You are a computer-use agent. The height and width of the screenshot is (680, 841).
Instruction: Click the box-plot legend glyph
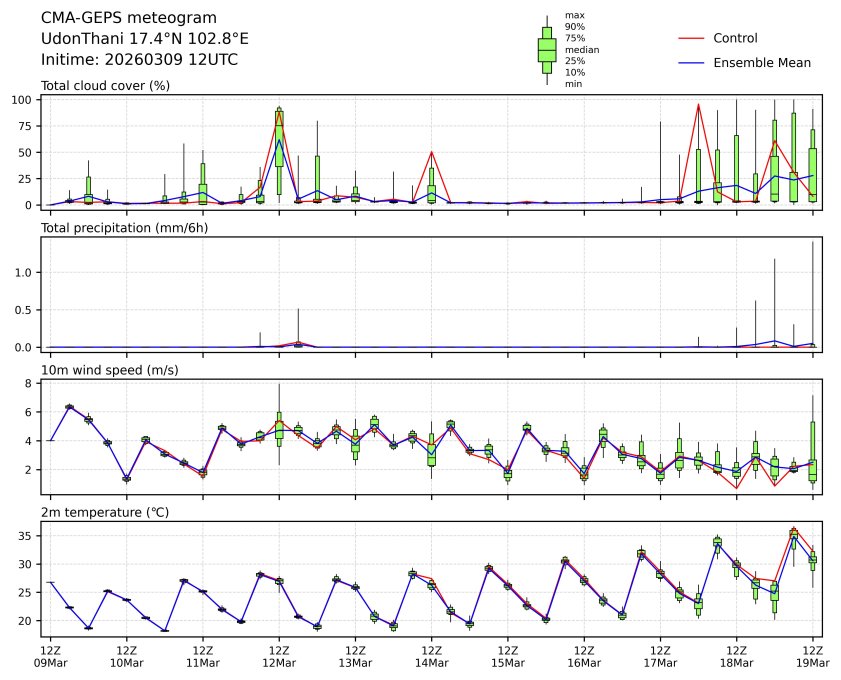pyautogui.click(x=547, y=50)
